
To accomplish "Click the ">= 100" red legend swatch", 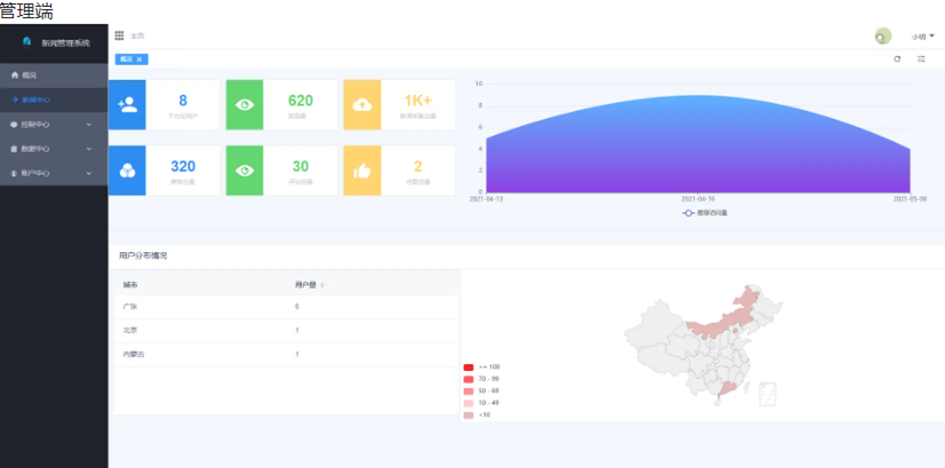I will [x=468, y=367].
